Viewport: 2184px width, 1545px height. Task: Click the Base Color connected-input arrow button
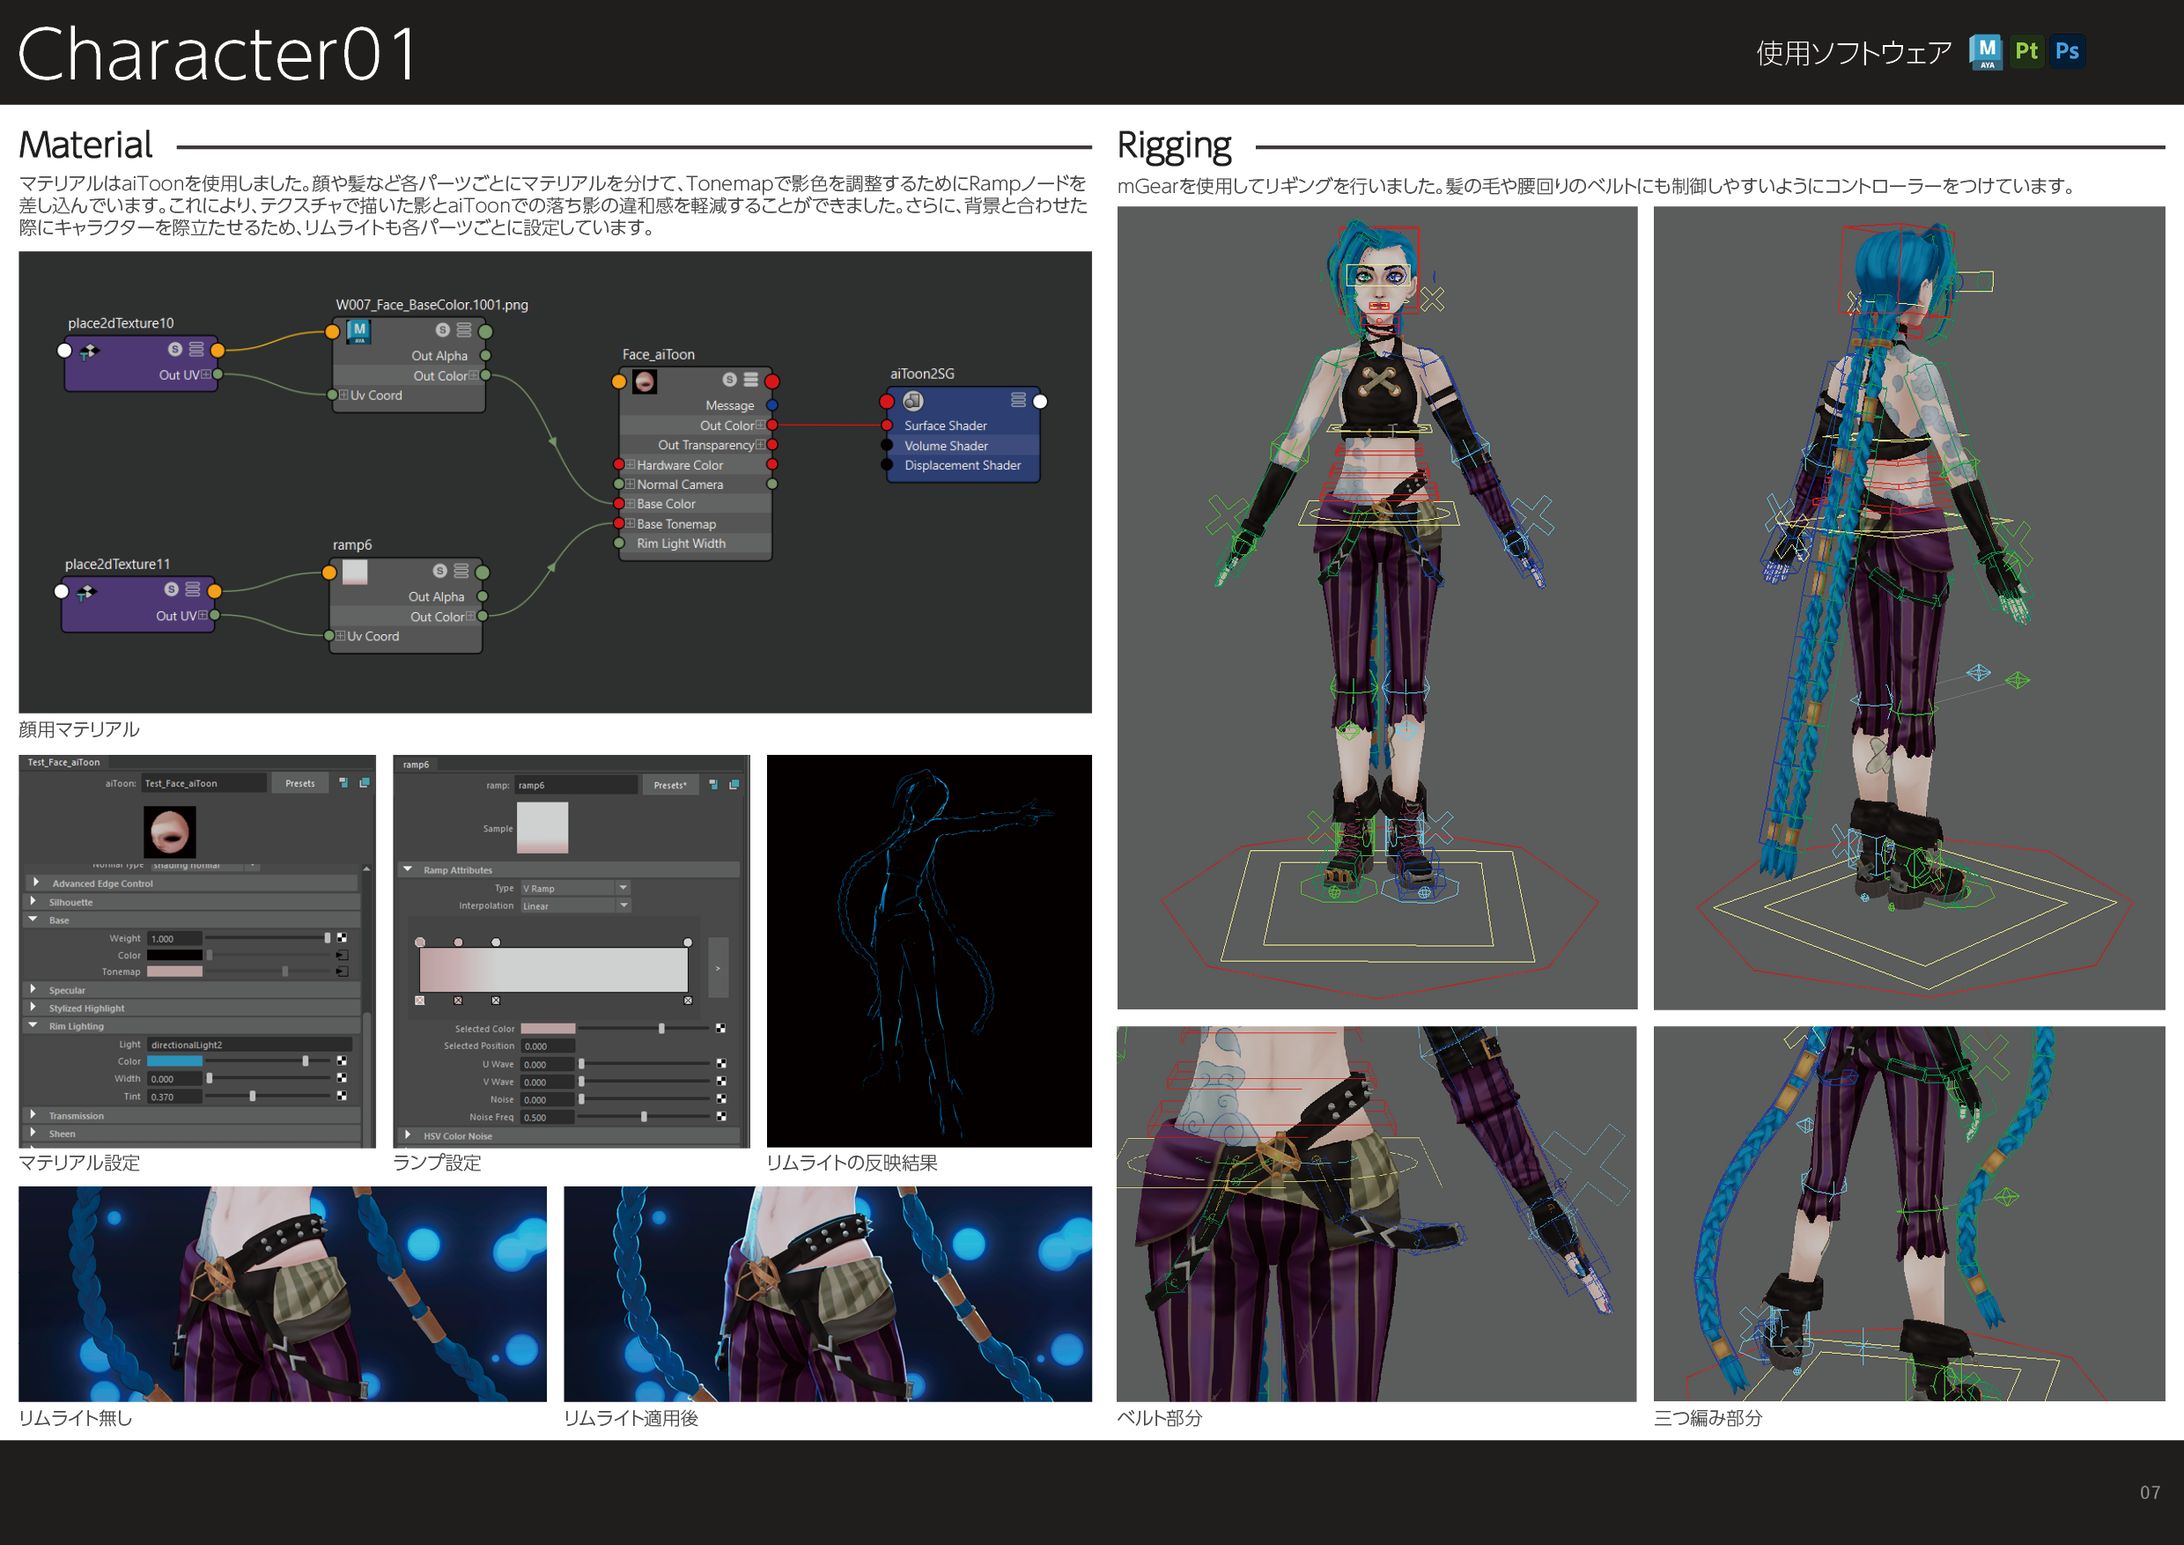tap(342, 955)
